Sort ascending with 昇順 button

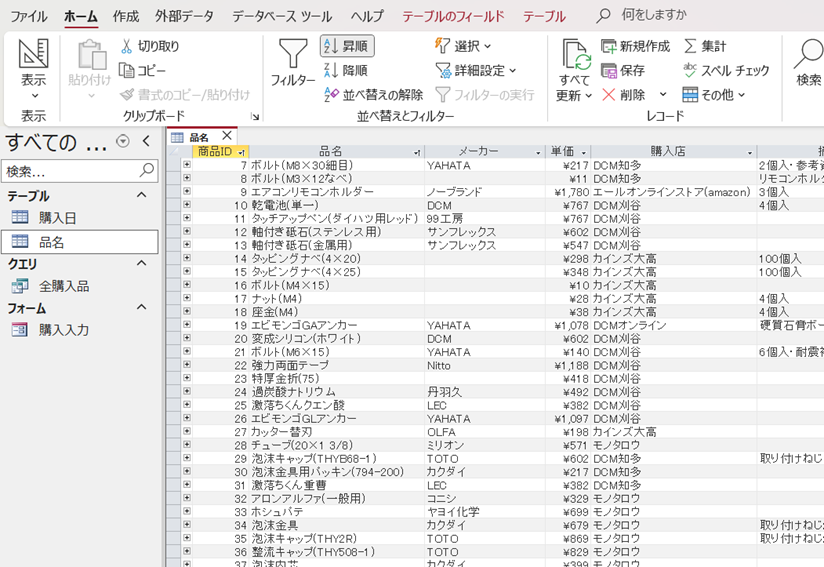[347, 46]
